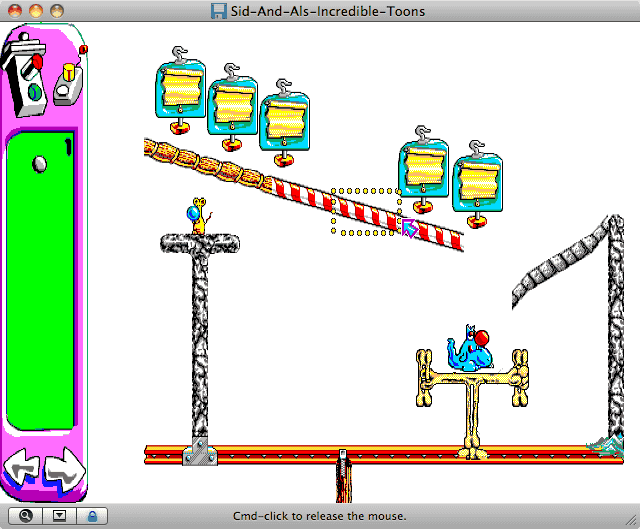Image resolution: width=640 pixels, height=529 pixels.
Task: Select the second hanging shade from the left
Action: coord(232,108)
